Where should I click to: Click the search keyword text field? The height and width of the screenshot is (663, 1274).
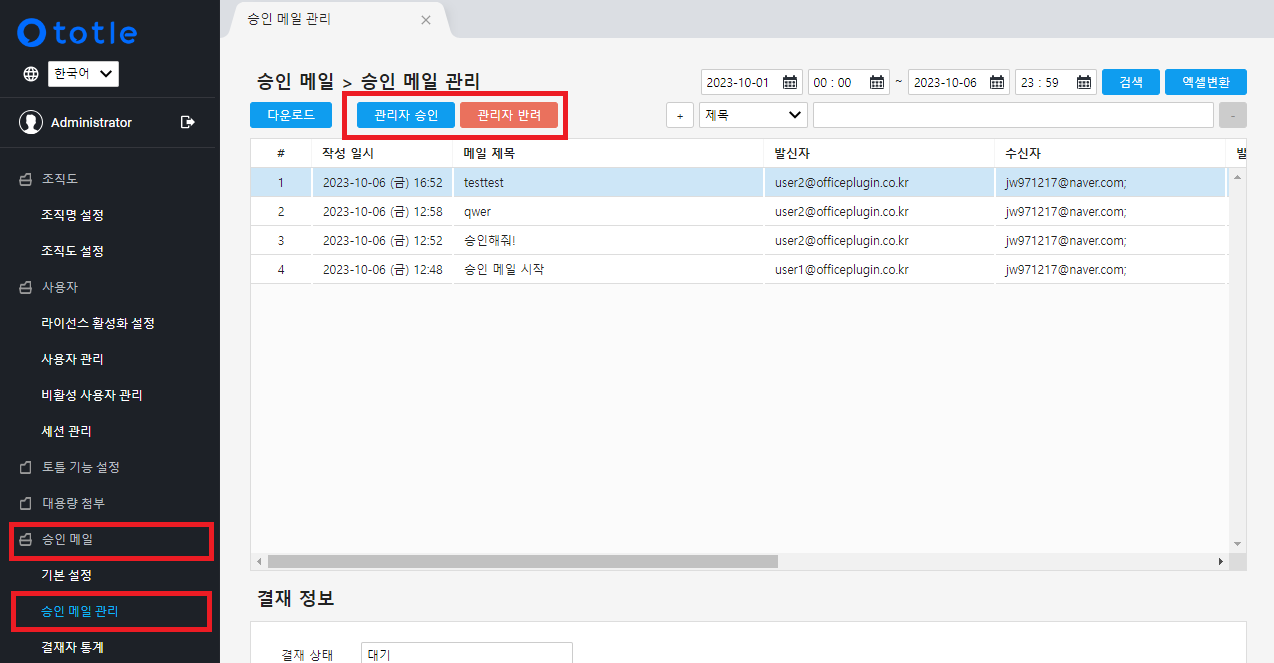click(1012, 115)
